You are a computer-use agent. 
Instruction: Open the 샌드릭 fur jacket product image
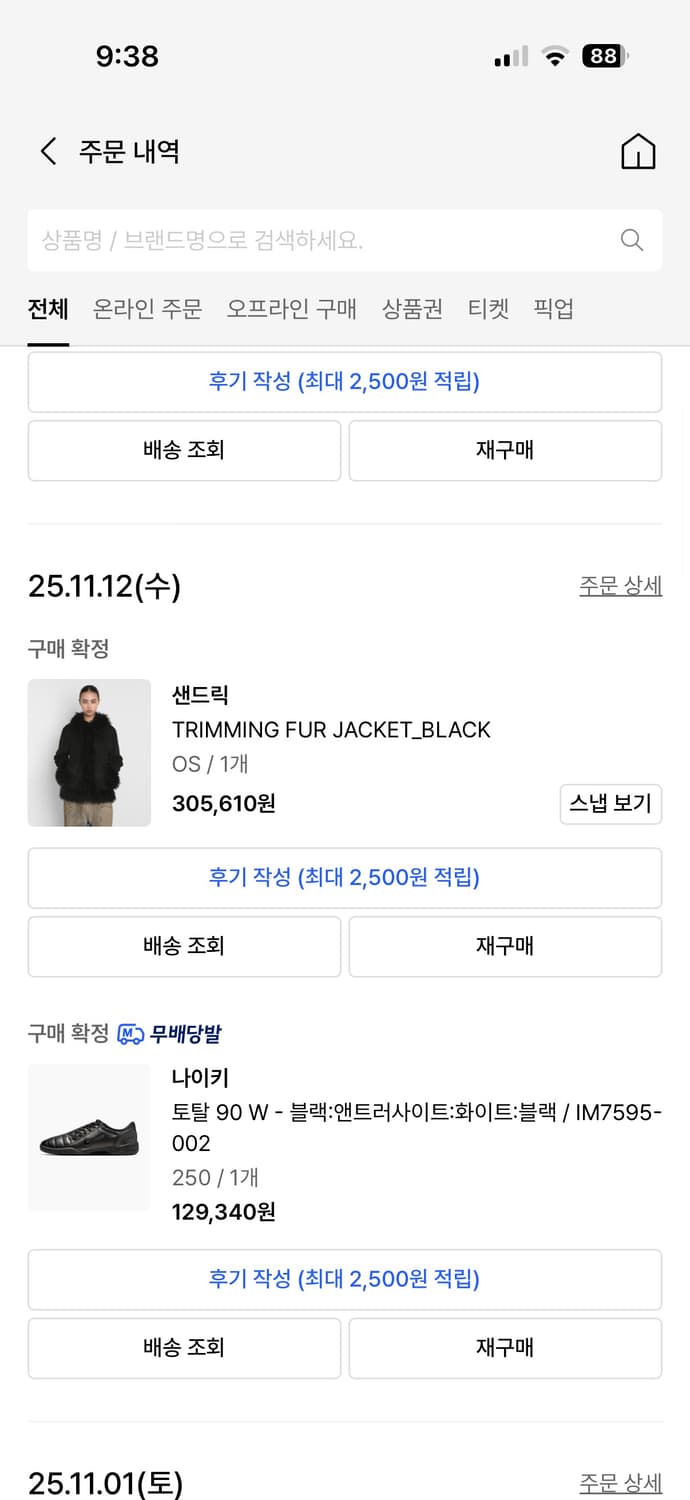(89, 753)
